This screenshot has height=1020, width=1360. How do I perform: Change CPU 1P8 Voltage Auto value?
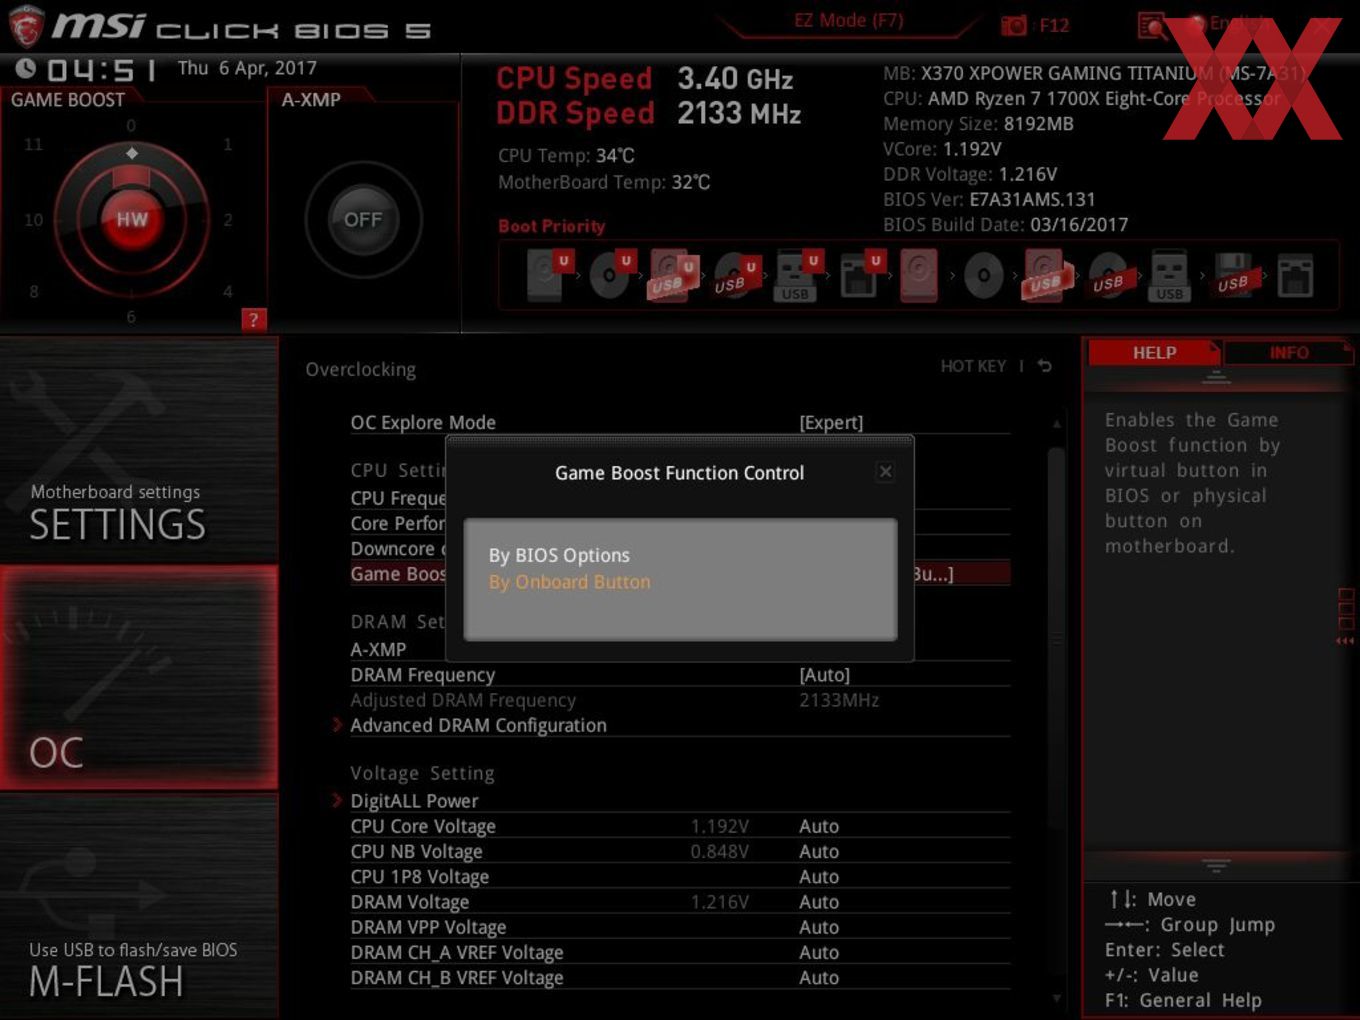coord(819,877)
